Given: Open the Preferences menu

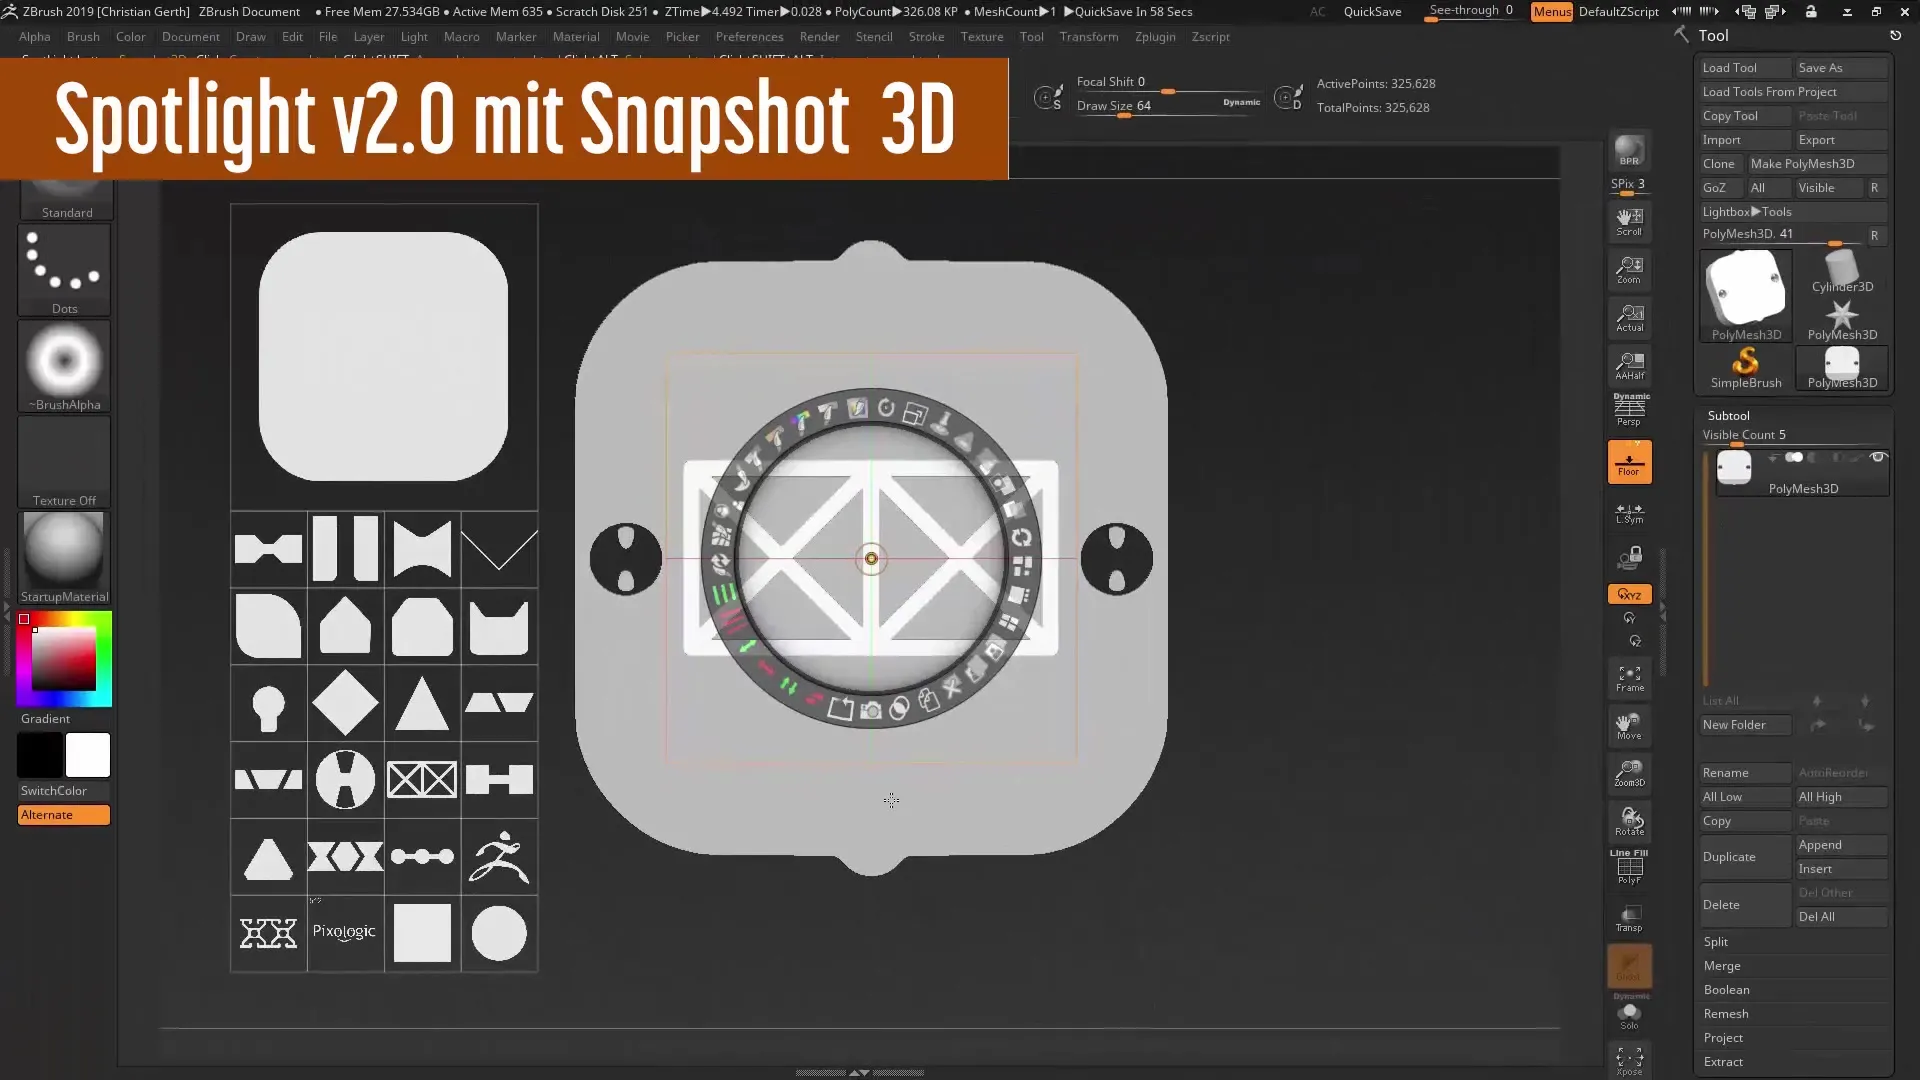Looking at the screenshot, I should (x=749, y=37).
